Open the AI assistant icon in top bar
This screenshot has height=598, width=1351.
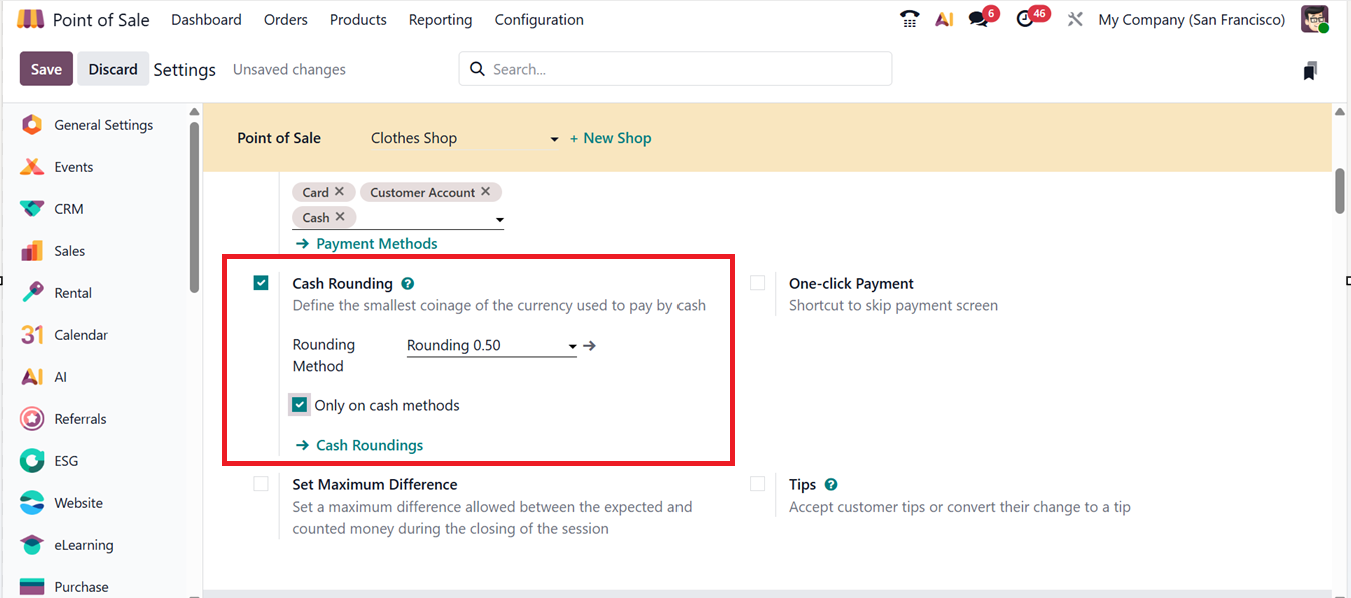click(x=944, y=19)
